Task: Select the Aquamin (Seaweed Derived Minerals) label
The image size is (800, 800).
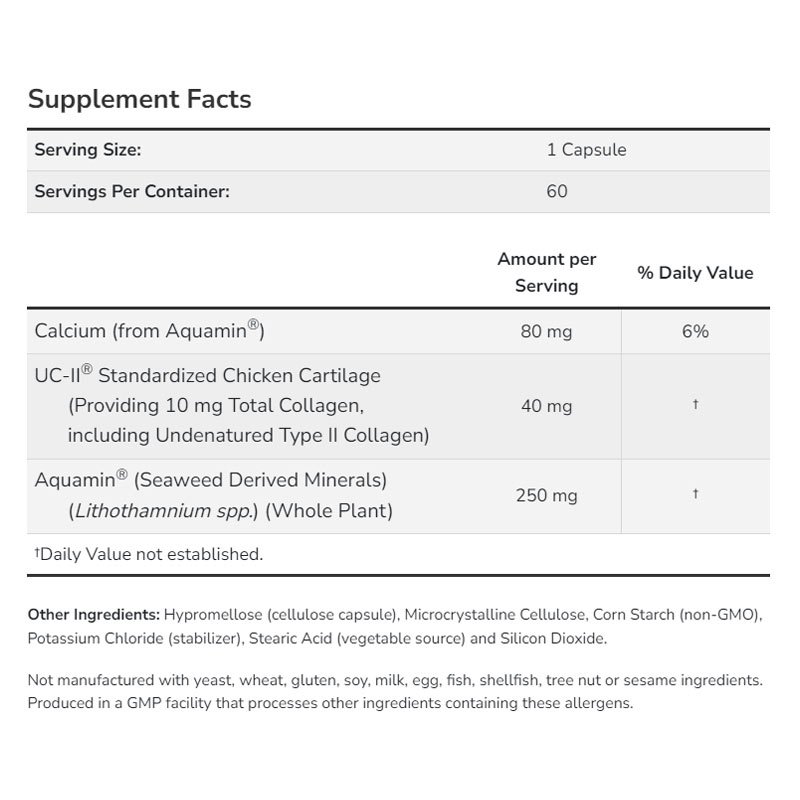Action: click(x=211, y=480)
